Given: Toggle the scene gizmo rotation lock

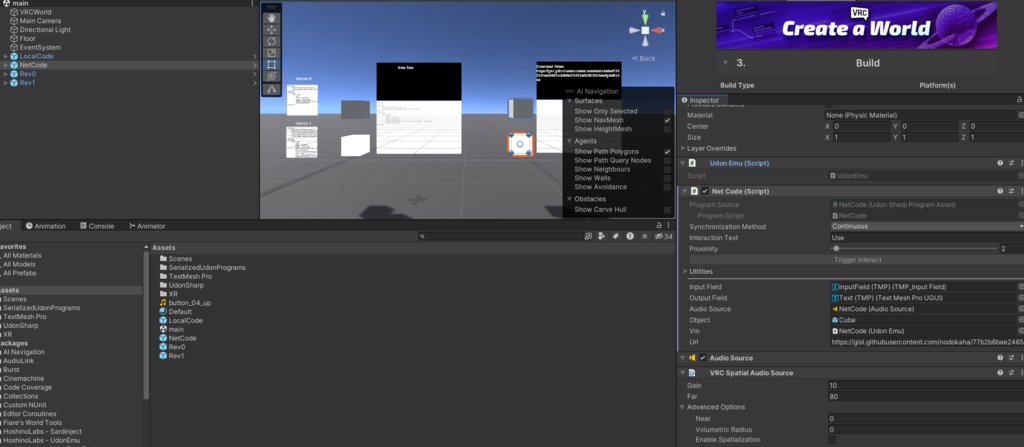Looking at the screenshot, I should (x=664, y=13).
